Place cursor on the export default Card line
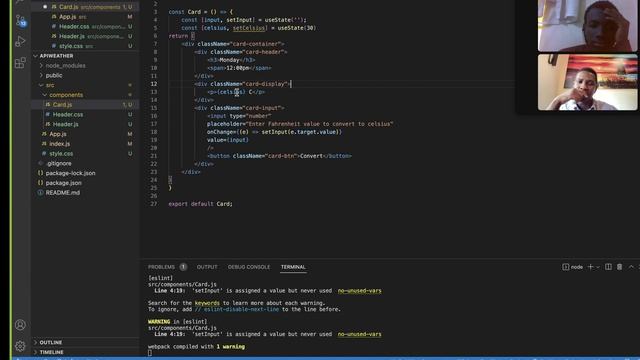 tap(200, 204)
